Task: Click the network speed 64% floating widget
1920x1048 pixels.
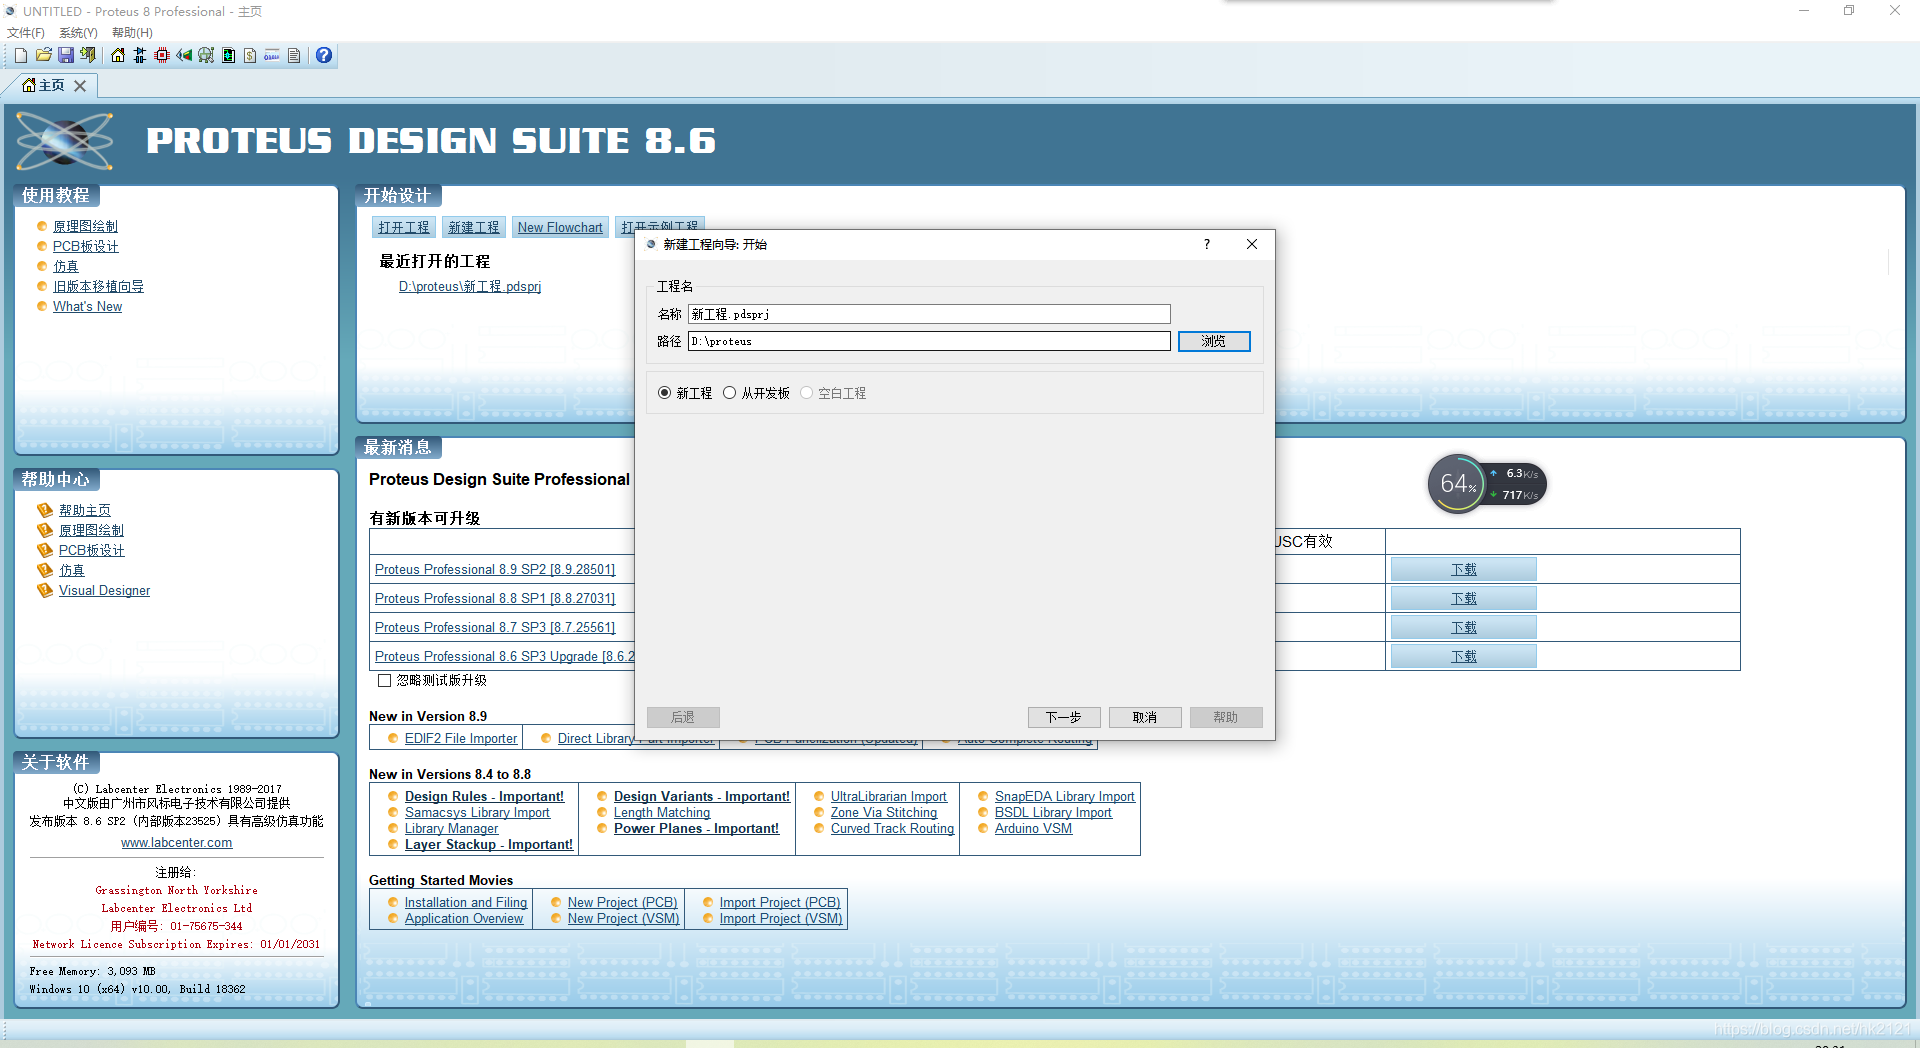Action: pos(1486,484)
